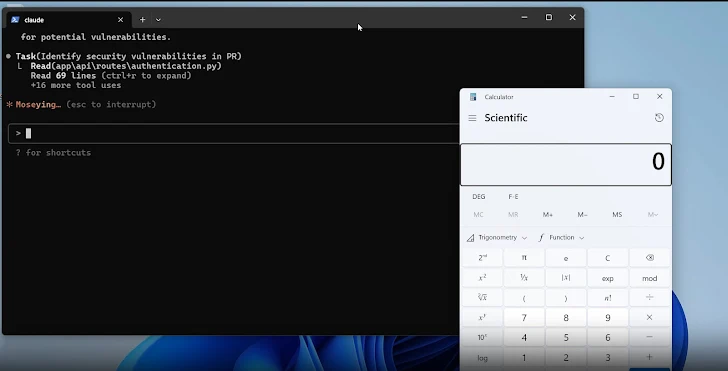This screenshot has height=371, width=728.
Task: Expand the Trigonometry dropdown
Action: click(x=497, y=237)
